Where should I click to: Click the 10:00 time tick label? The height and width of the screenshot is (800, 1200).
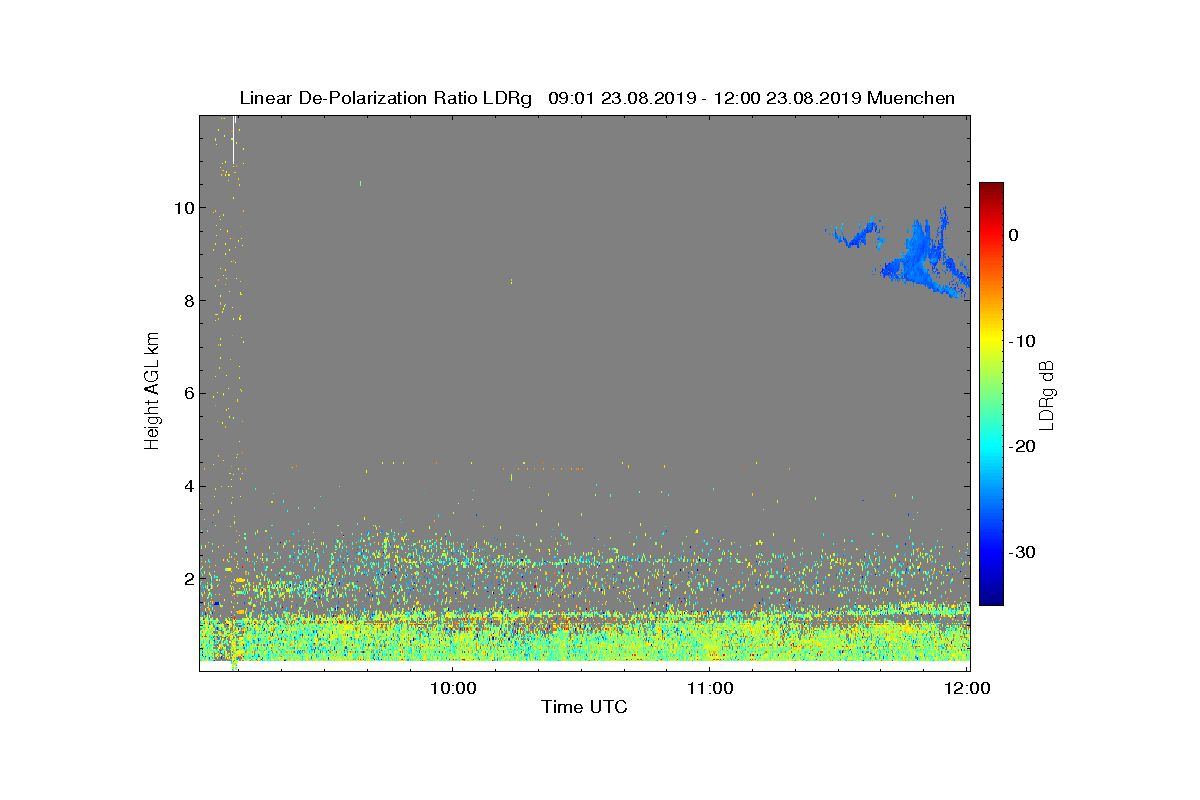(452, 688)
